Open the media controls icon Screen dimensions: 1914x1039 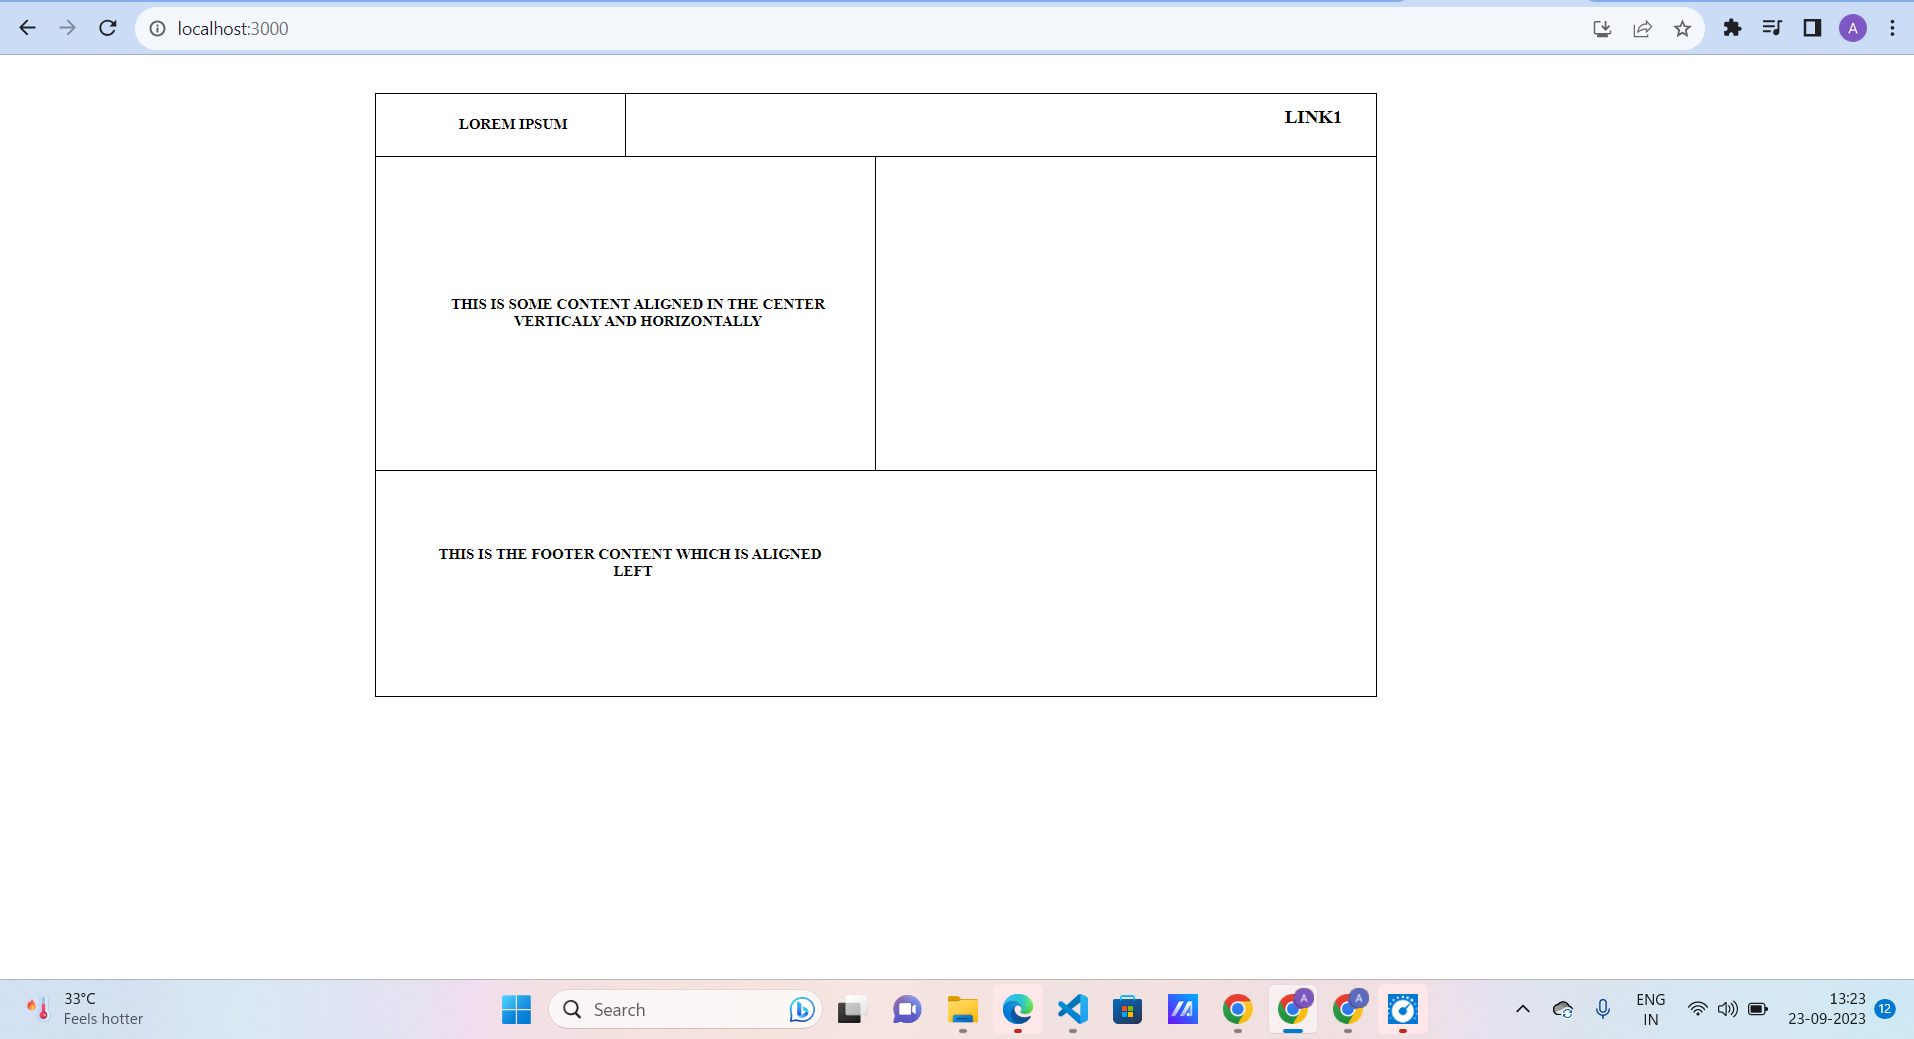pyautogui.click(x=1772, y=28)
